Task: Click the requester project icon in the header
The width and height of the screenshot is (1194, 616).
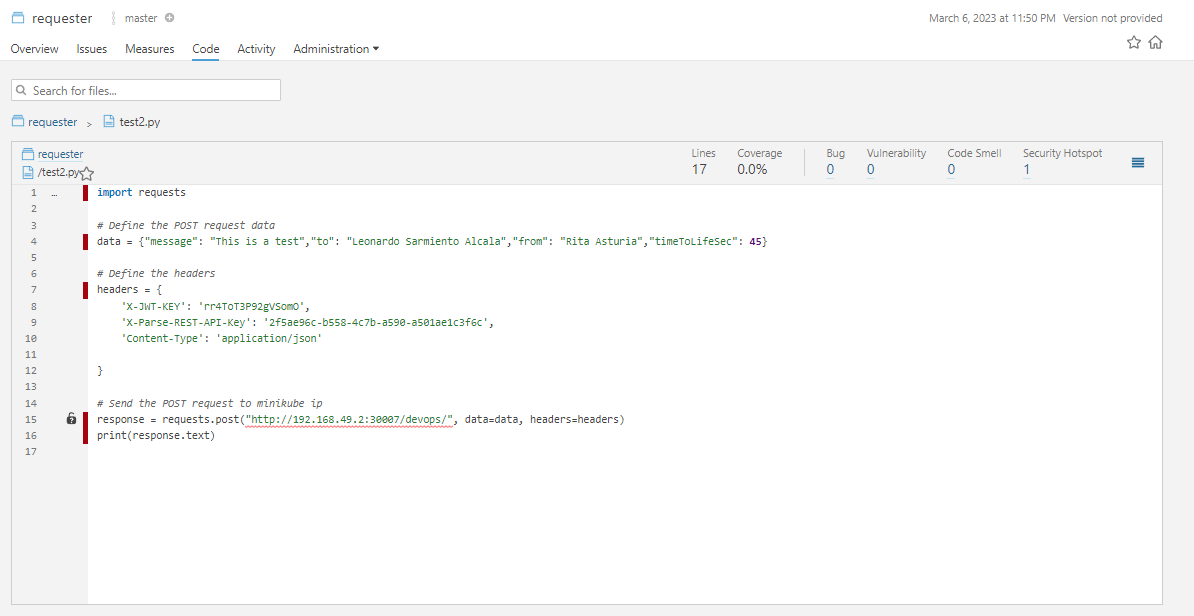Action: coord(18,17)
